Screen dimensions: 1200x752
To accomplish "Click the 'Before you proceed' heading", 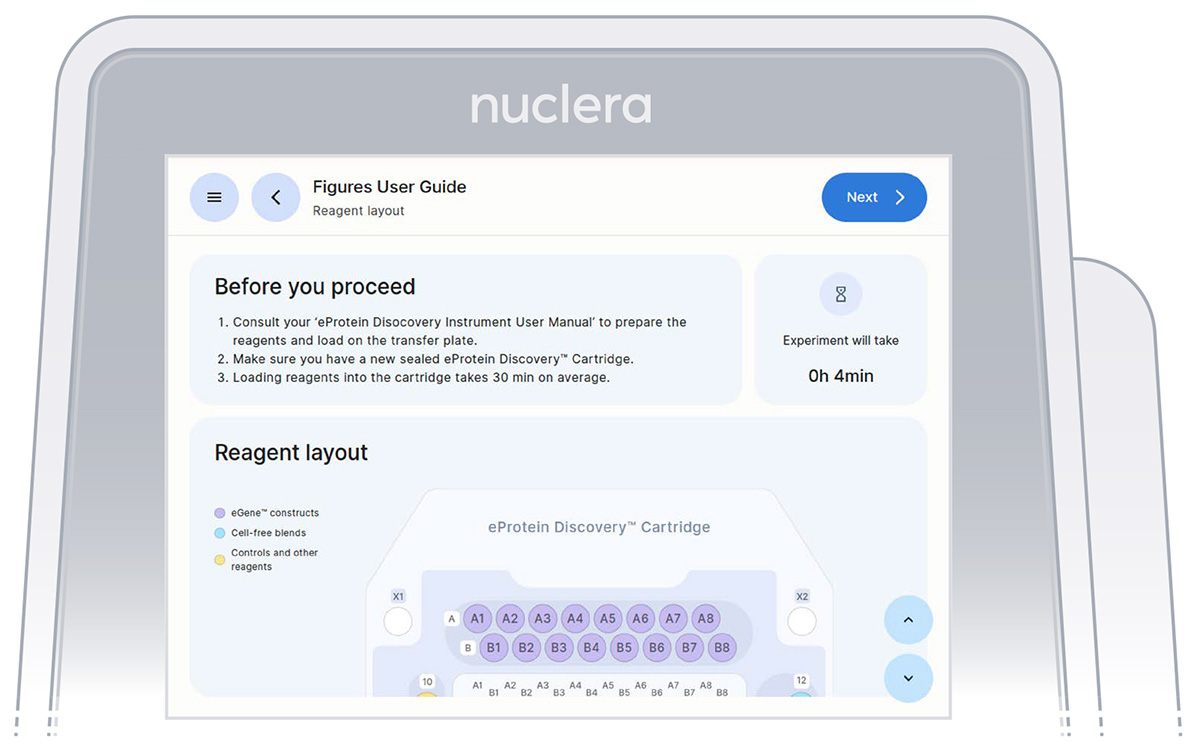I will tap(315, 287).
